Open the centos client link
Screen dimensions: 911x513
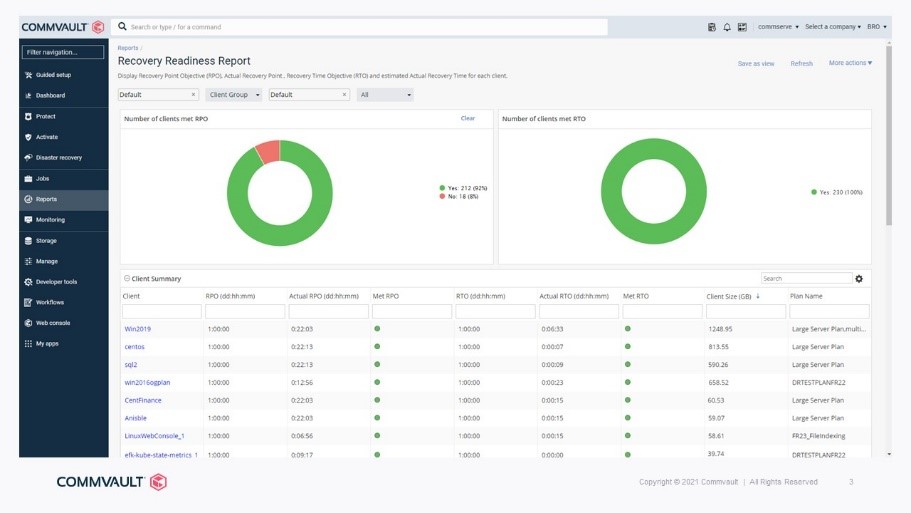tap(134, 347)
